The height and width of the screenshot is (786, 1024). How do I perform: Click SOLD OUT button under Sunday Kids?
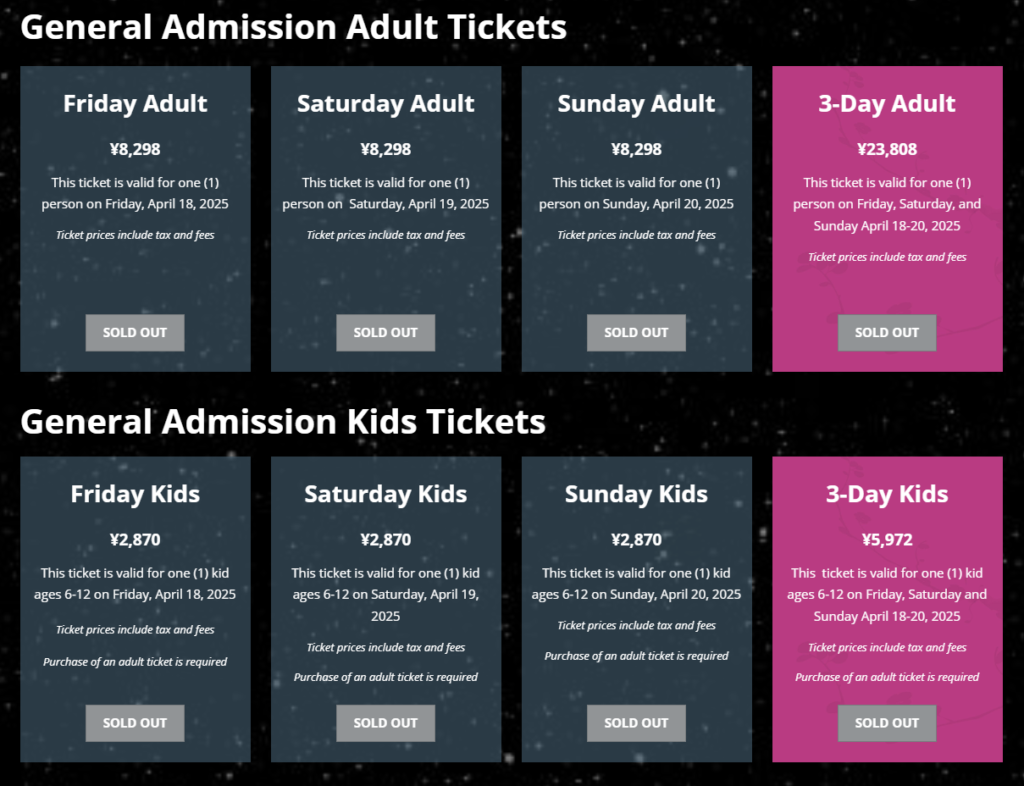[x=637, y=723]
